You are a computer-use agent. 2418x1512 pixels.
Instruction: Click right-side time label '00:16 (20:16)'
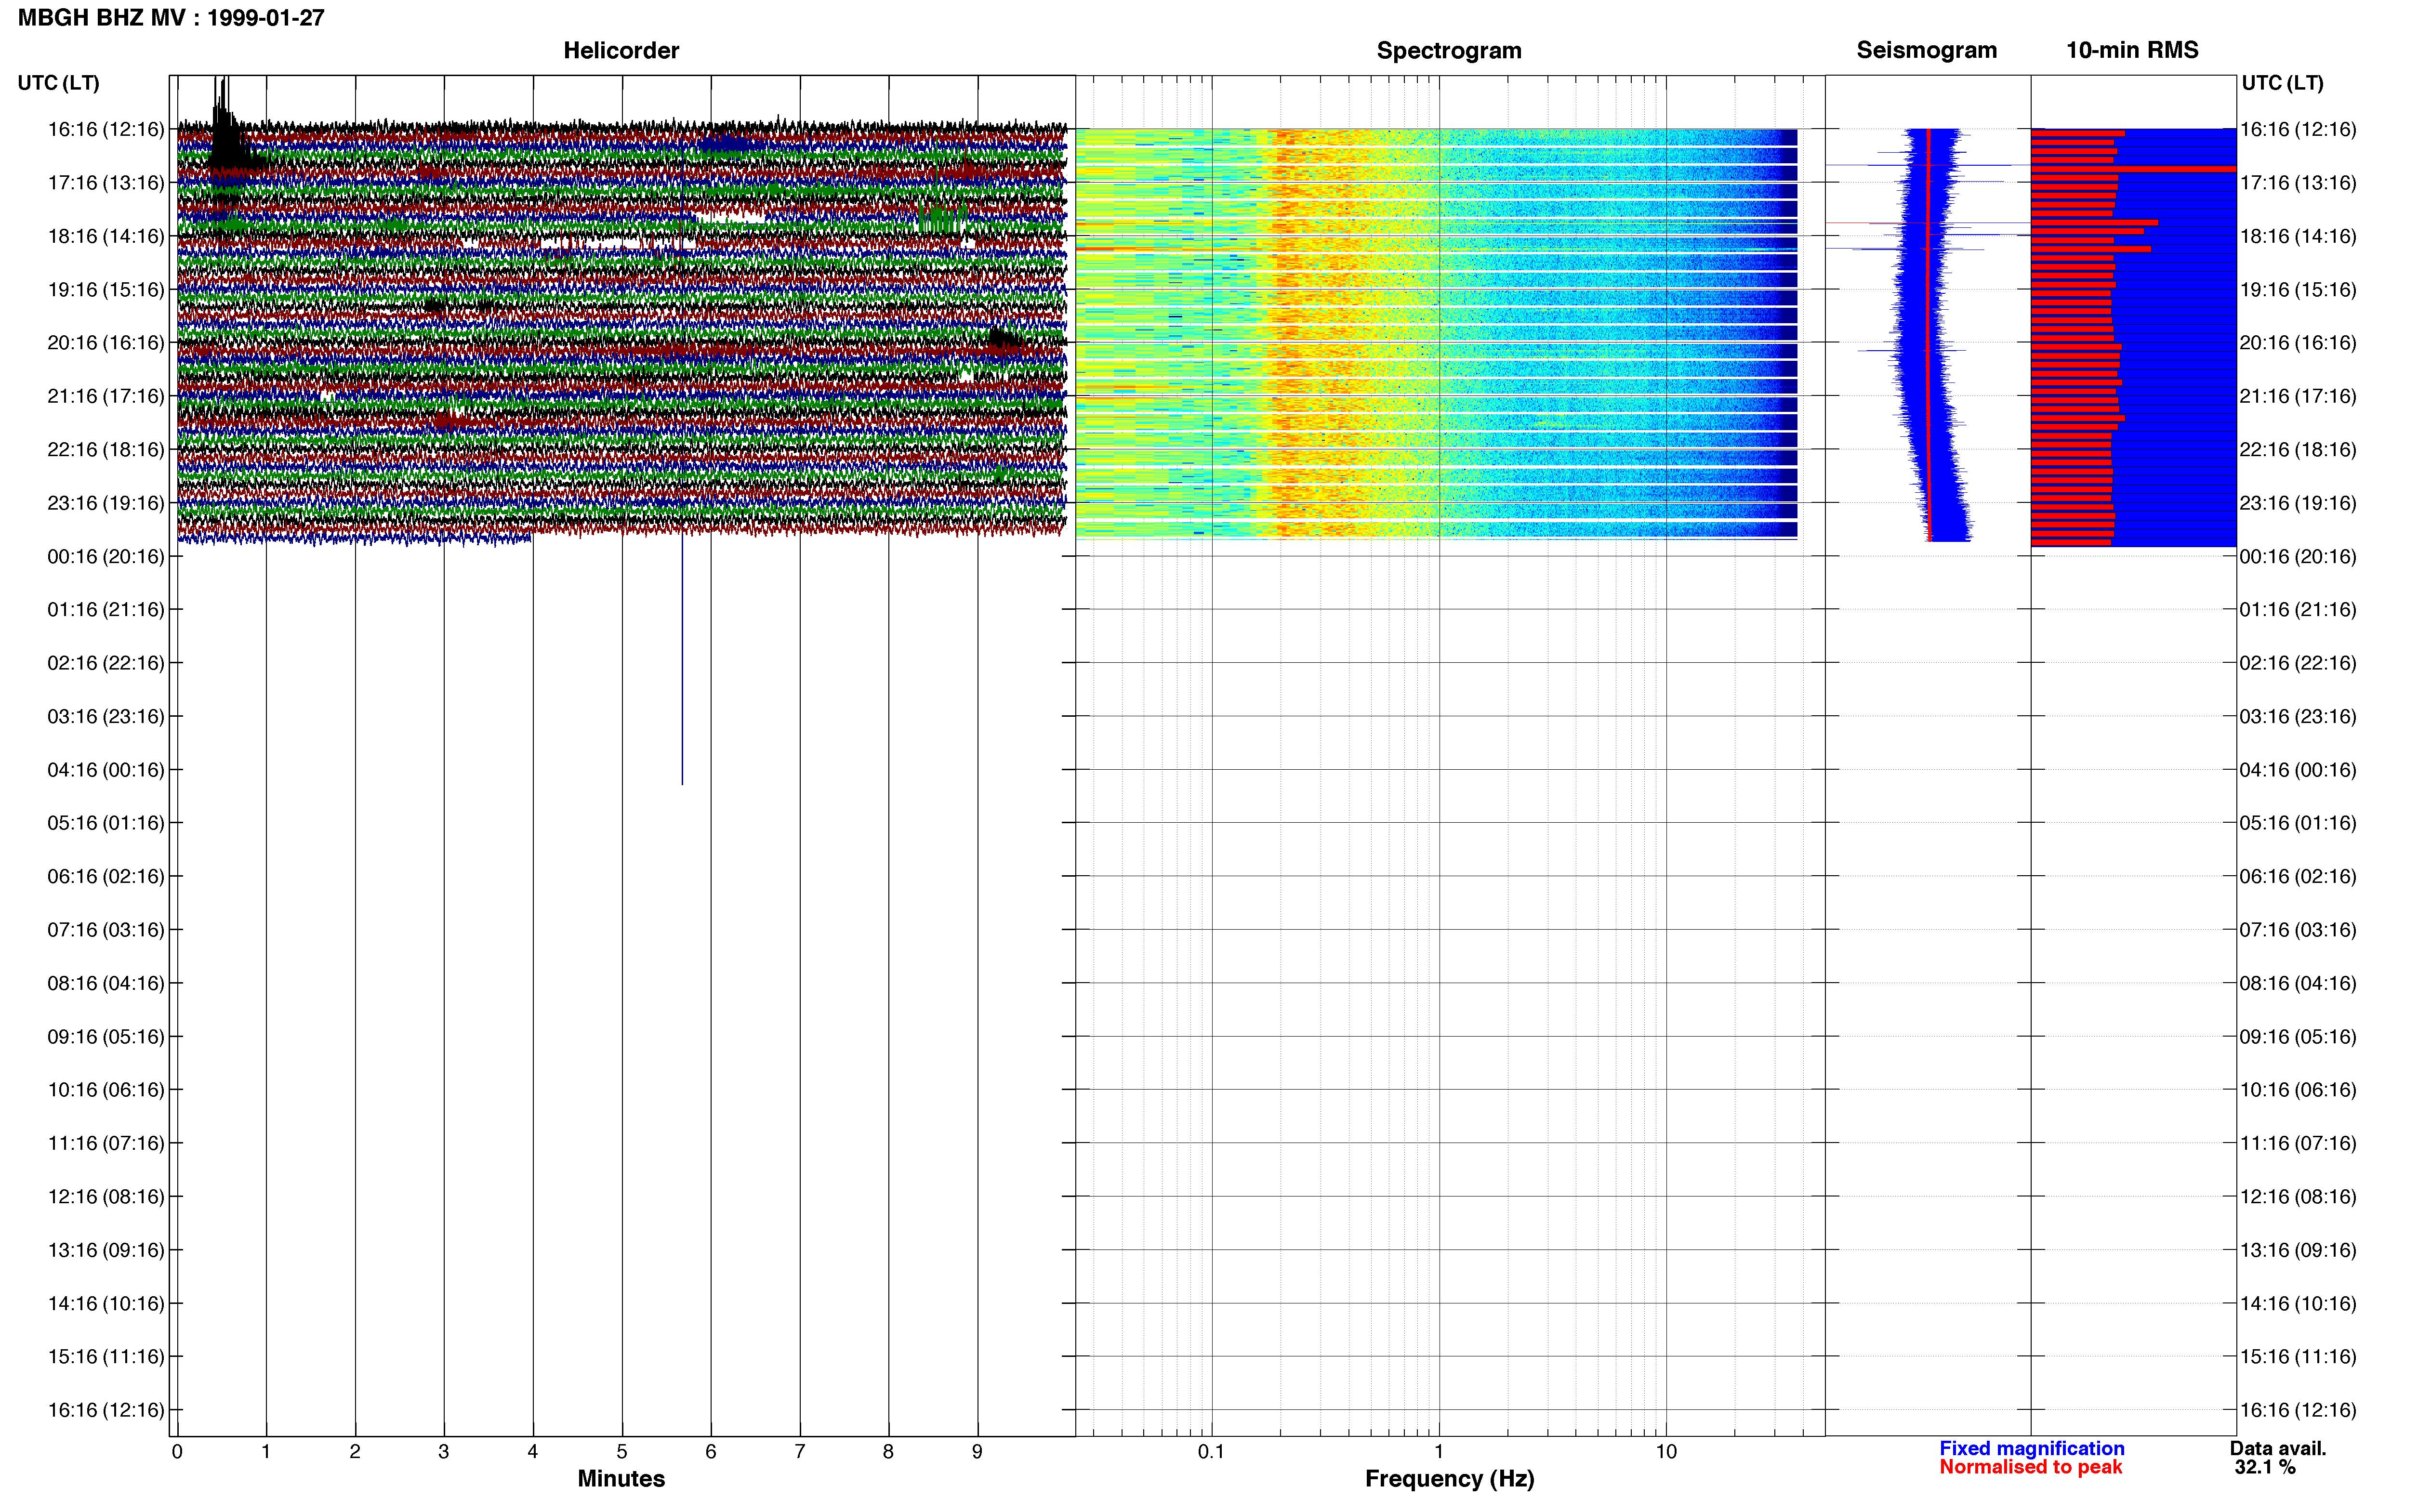pos(2298,556)
